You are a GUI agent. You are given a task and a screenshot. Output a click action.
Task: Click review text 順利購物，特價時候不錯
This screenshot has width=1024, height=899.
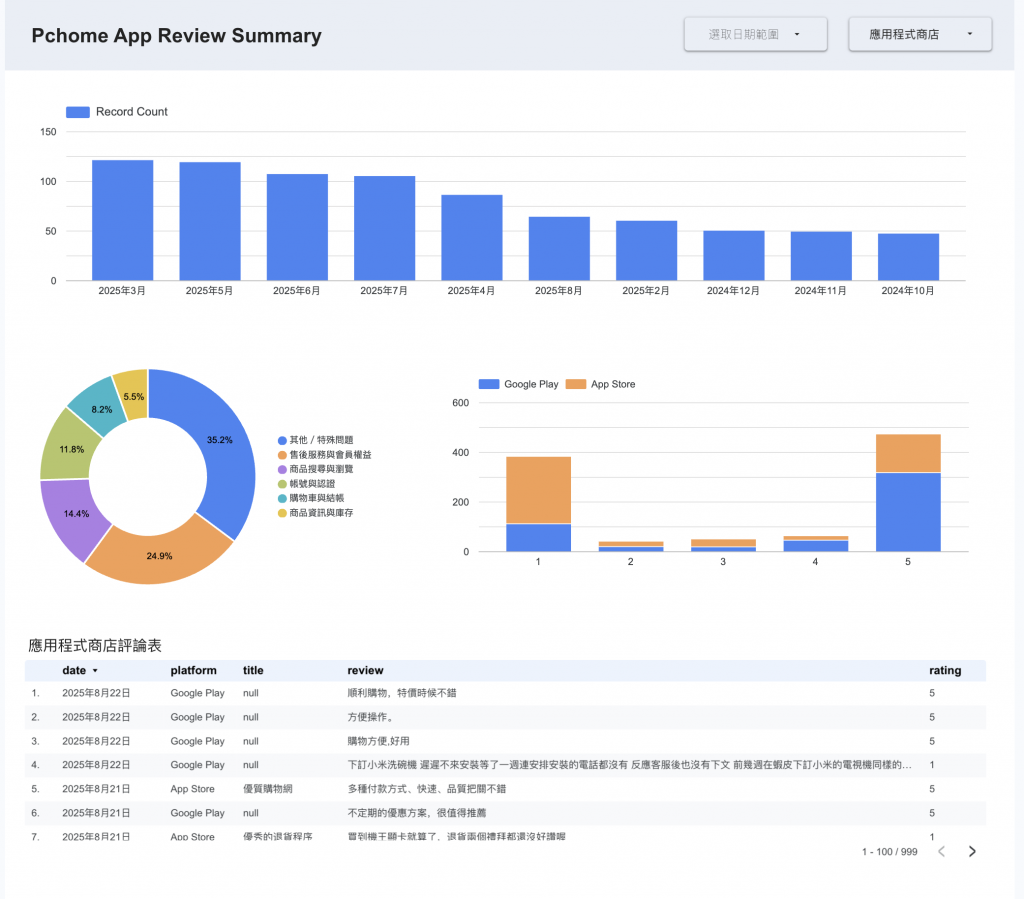click(x=402, y=693)
